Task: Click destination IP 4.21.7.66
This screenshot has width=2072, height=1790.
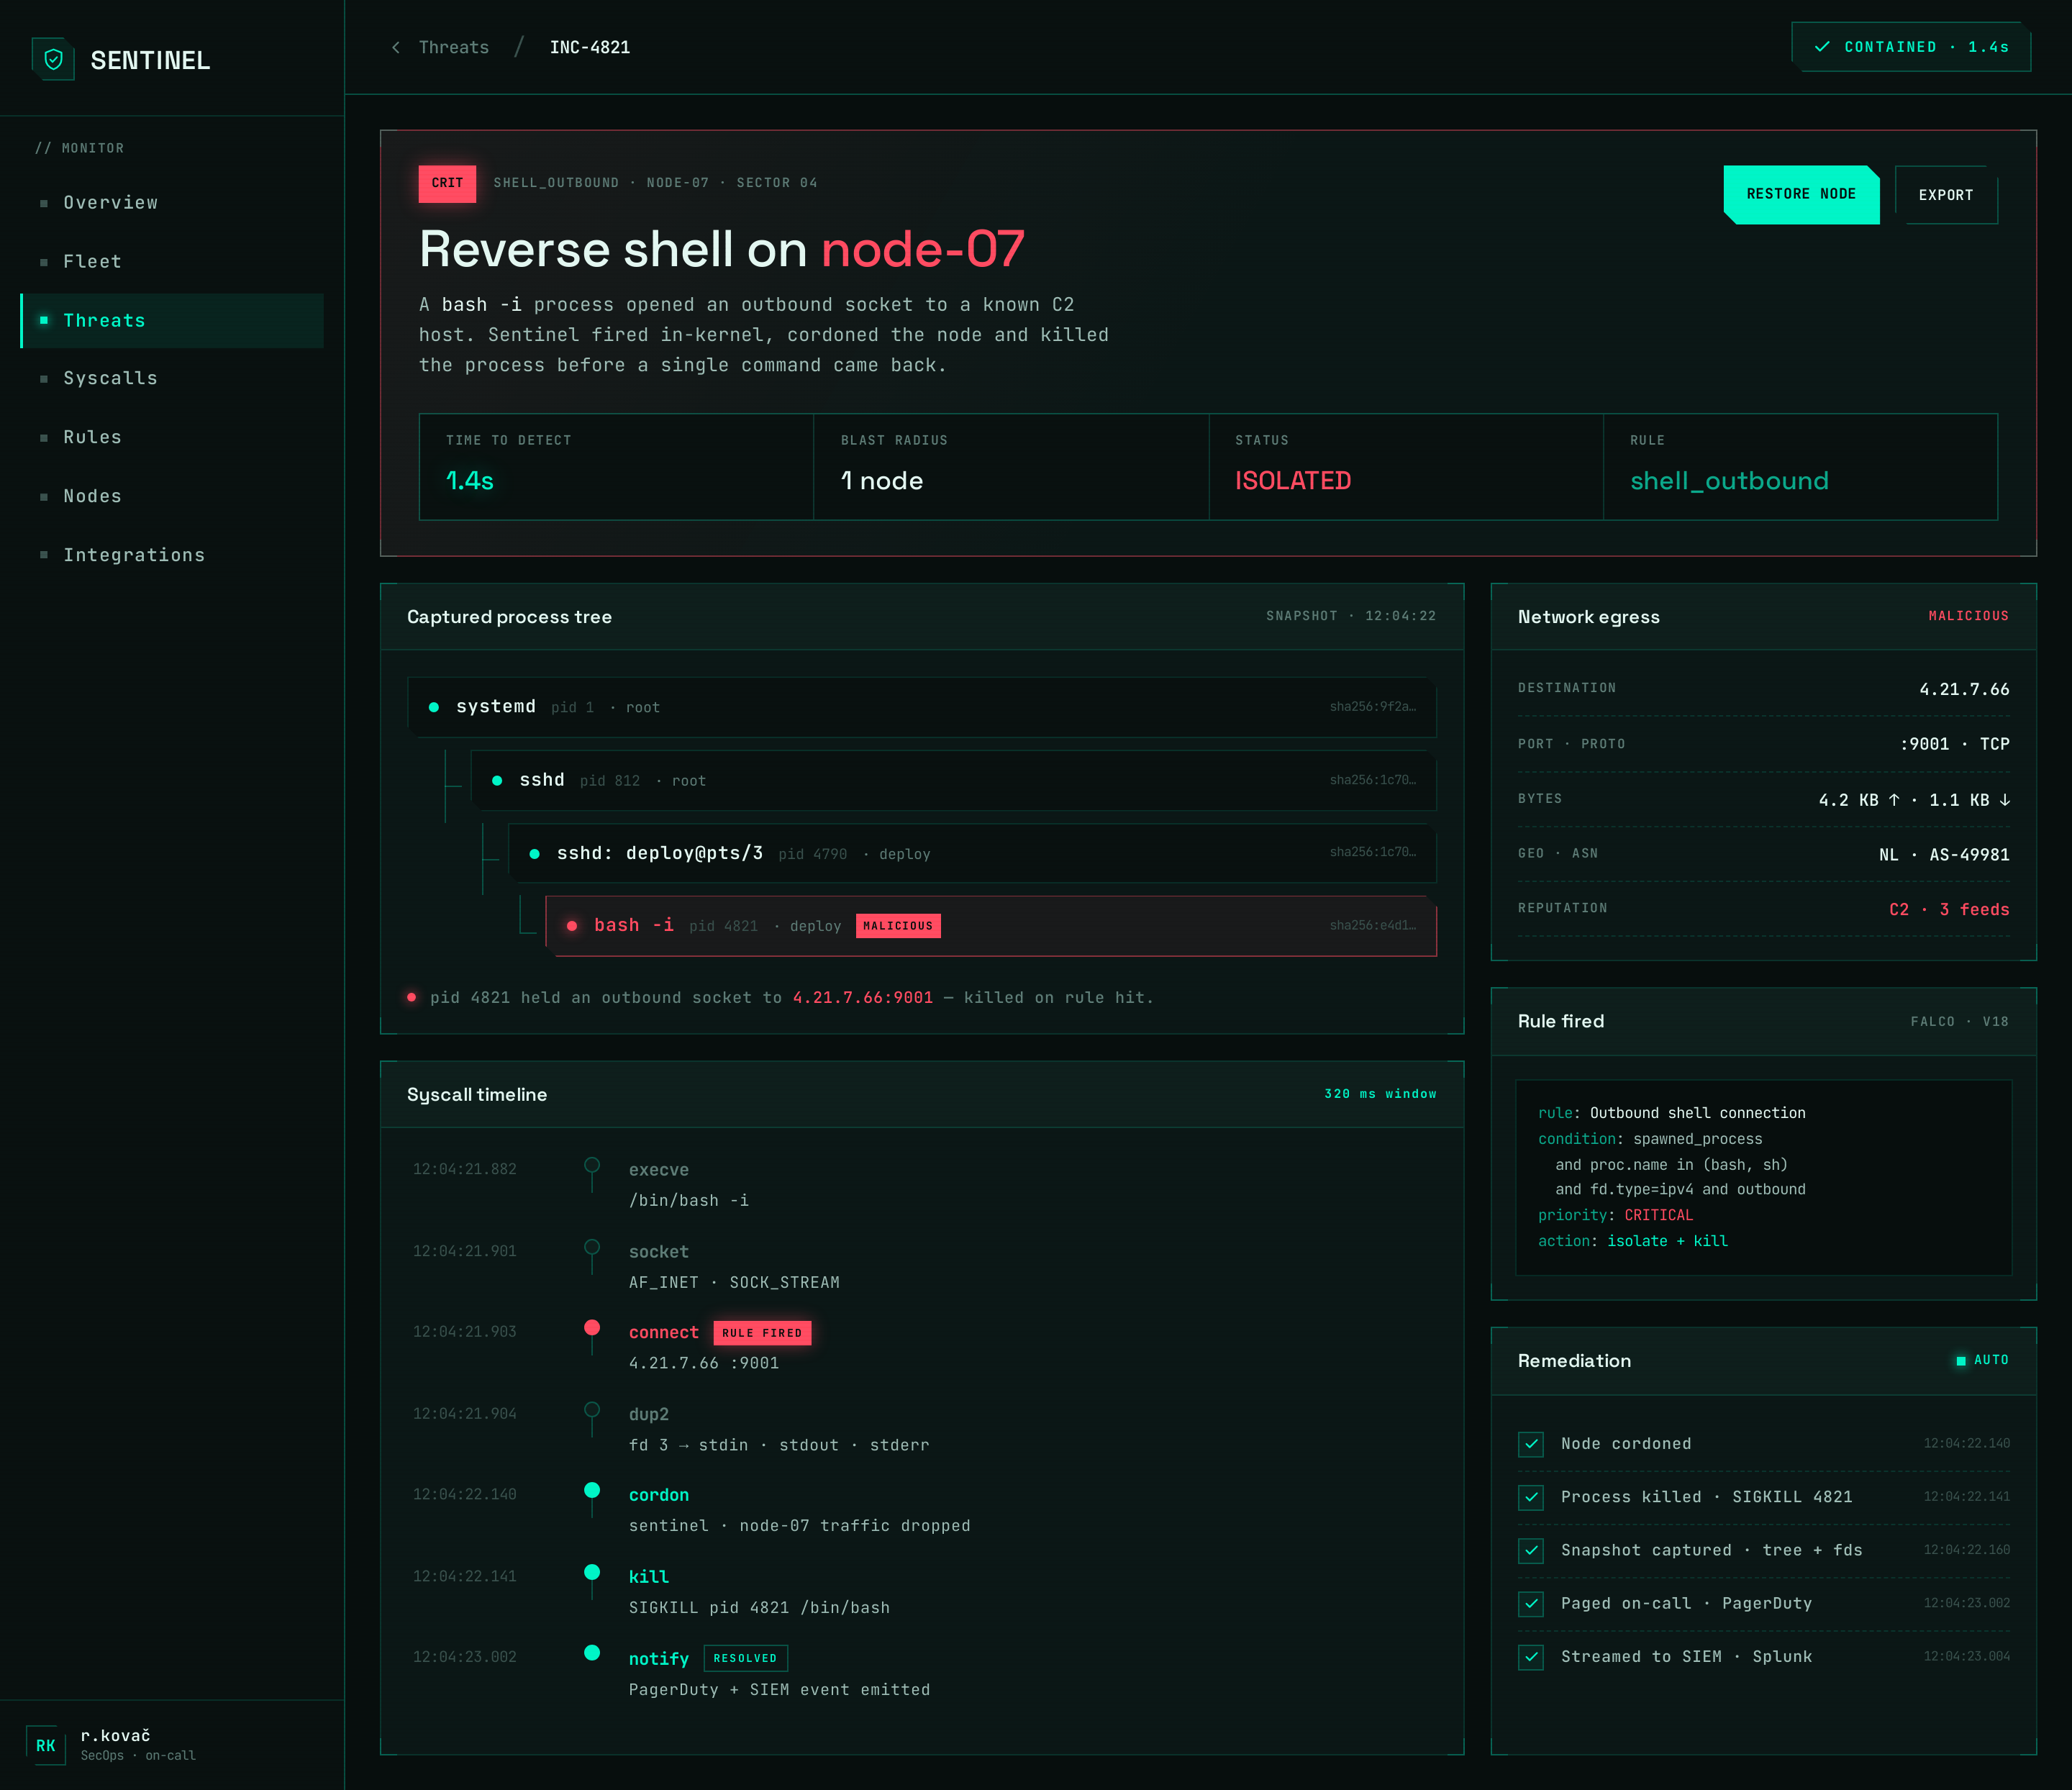Action: point(1964,689)
